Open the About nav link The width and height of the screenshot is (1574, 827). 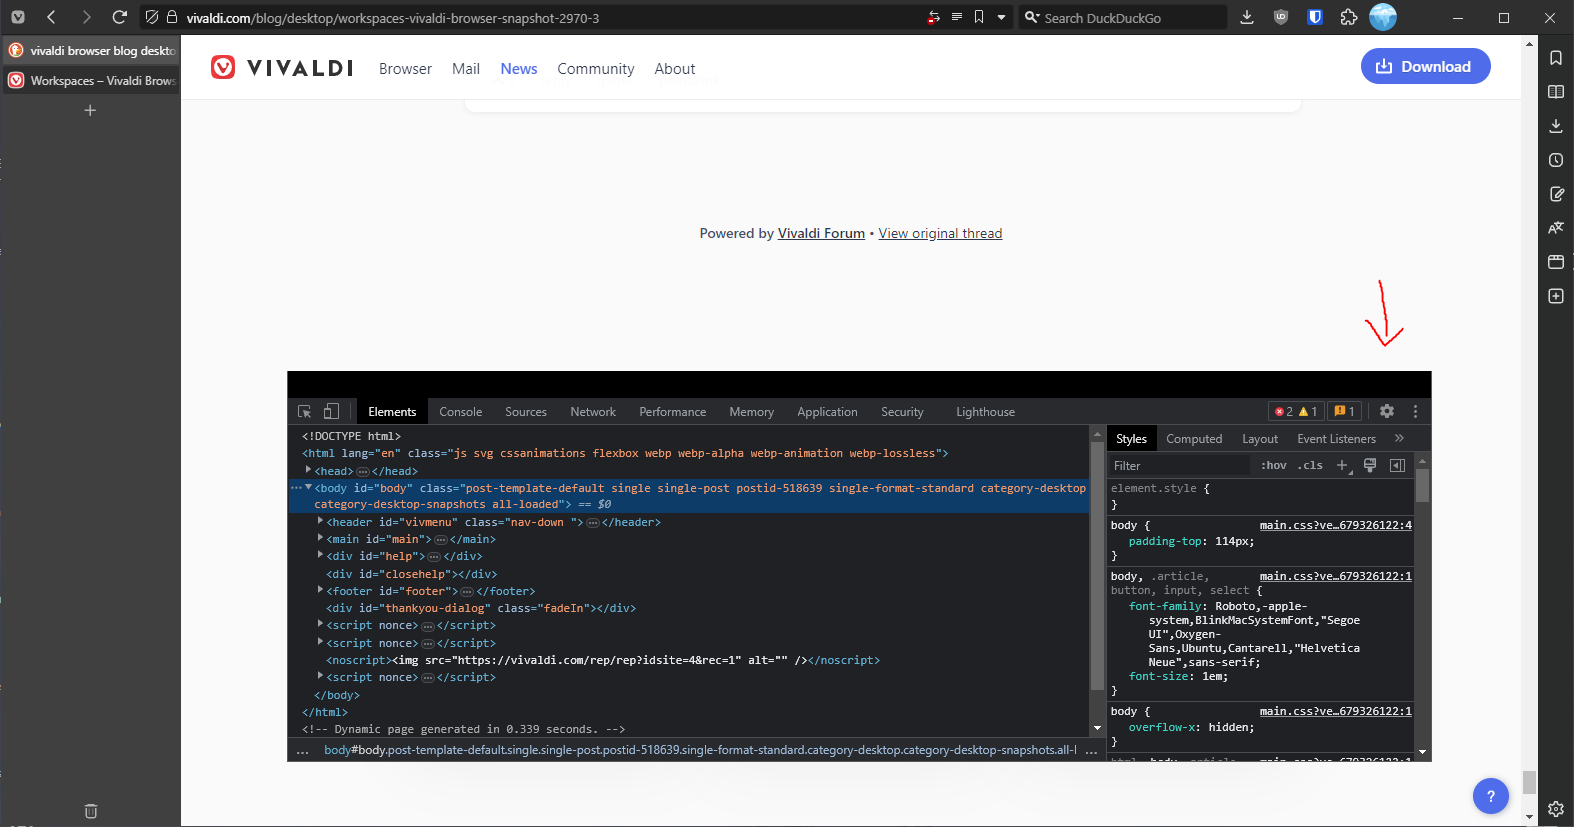[675, 68]
